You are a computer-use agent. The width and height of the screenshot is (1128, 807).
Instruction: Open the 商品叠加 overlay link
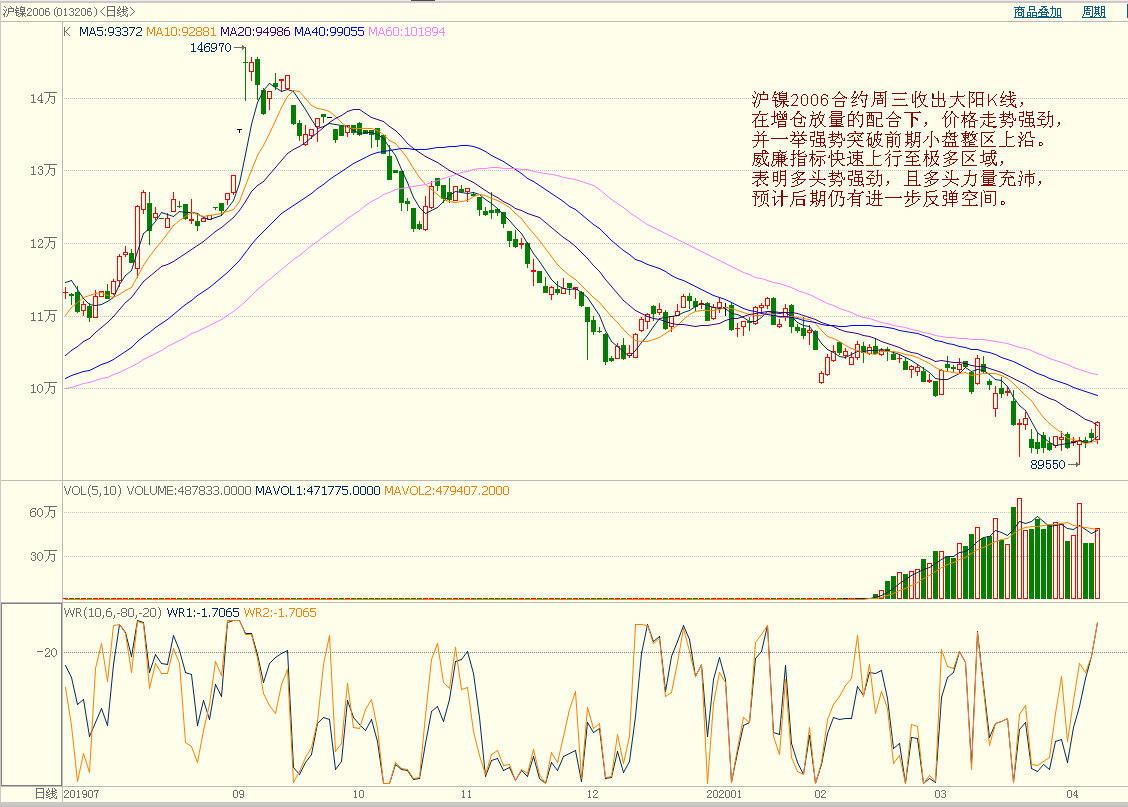1036,12
